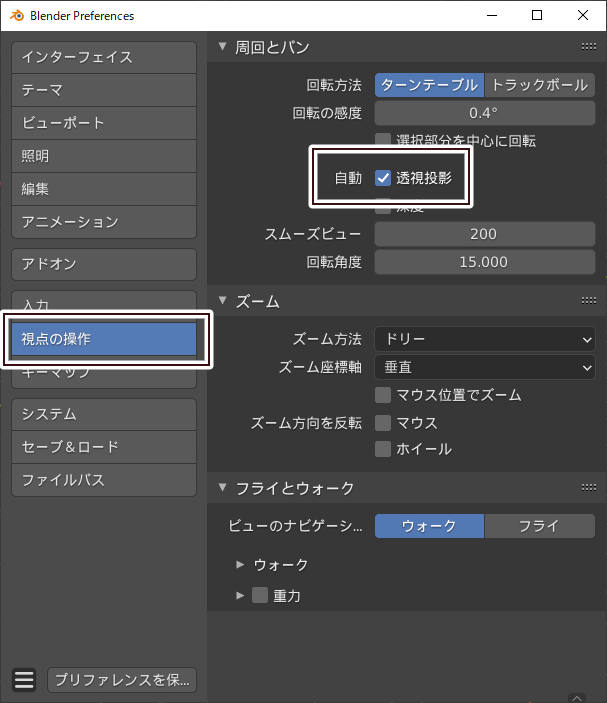Open the ファイルパス preferences tab
This screenshot has height=703, width=607.
pyautogui.click(x=104, y=480)
